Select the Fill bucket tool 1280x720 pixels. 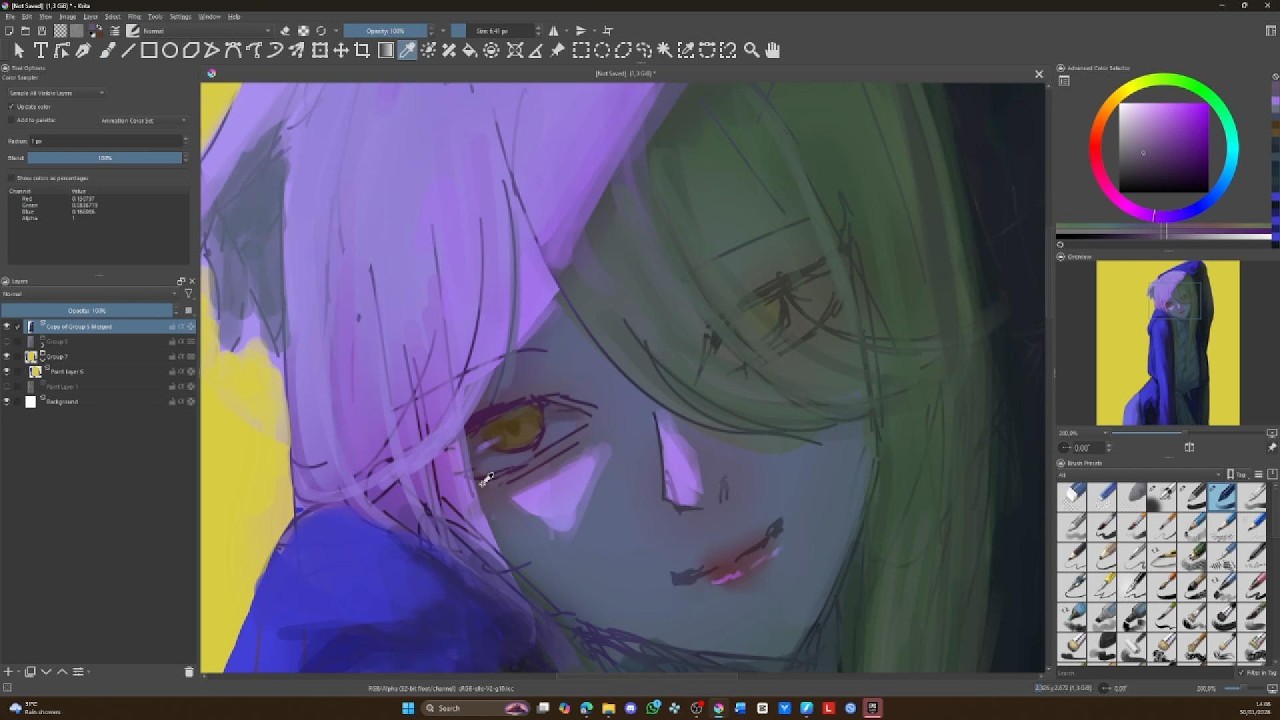click(469, 50)
